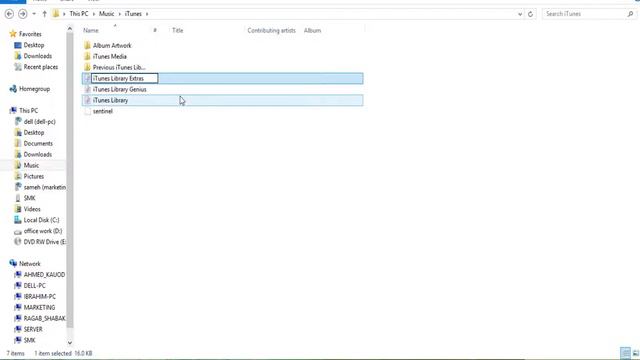Open Favorites in the navigation pane

tap(30, 34)
